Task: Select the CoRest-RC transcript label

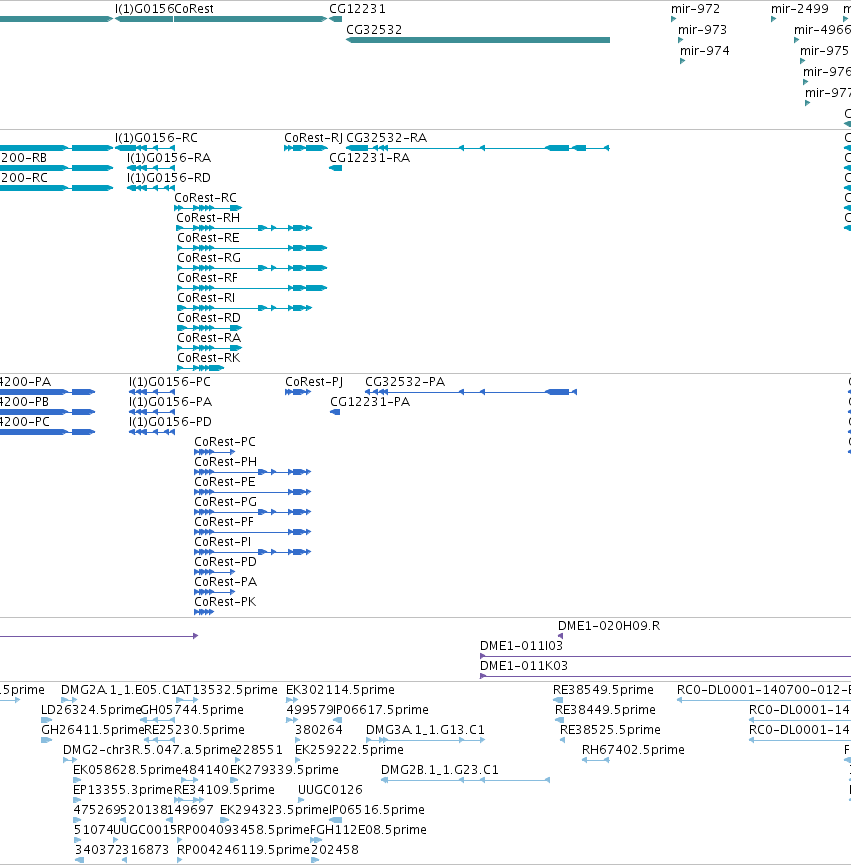Action: 205,197
